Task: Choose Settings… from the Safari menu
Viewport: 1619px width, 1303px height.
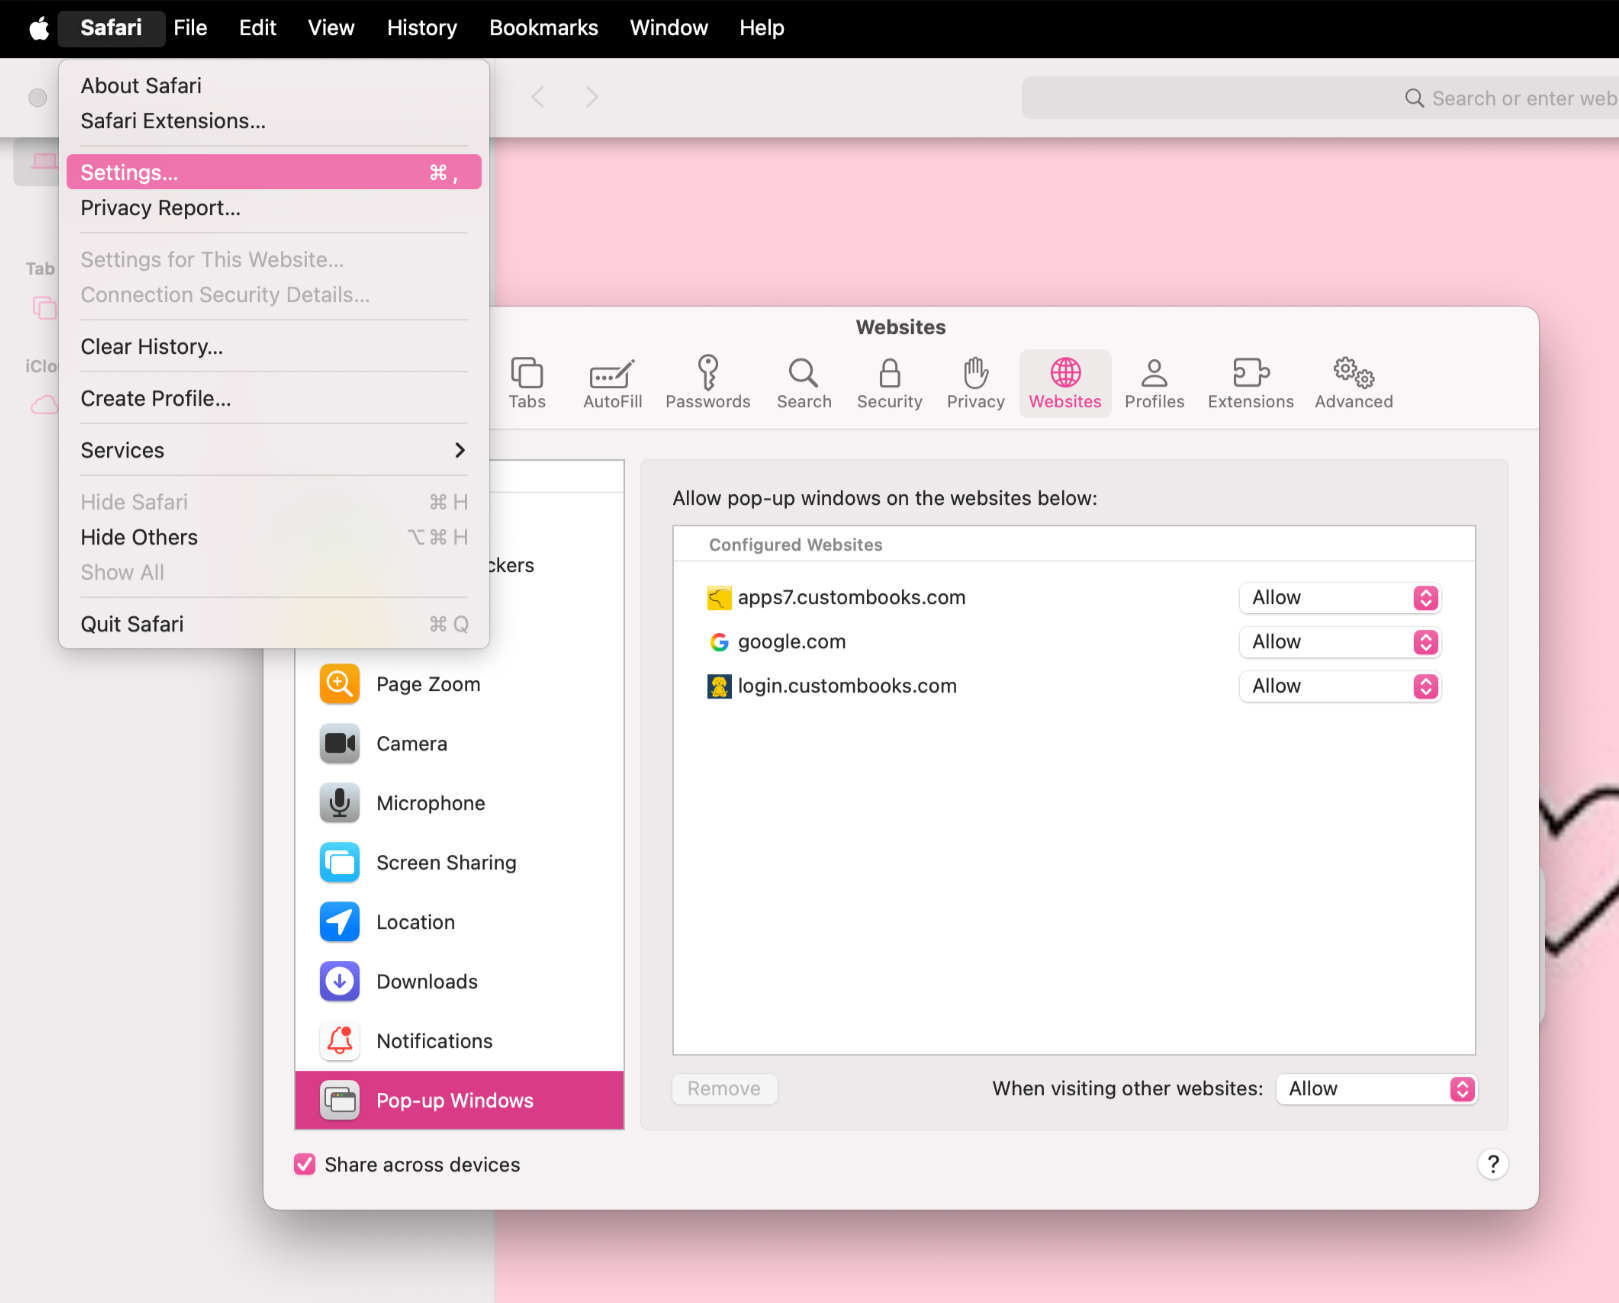Action: [274, 172]
